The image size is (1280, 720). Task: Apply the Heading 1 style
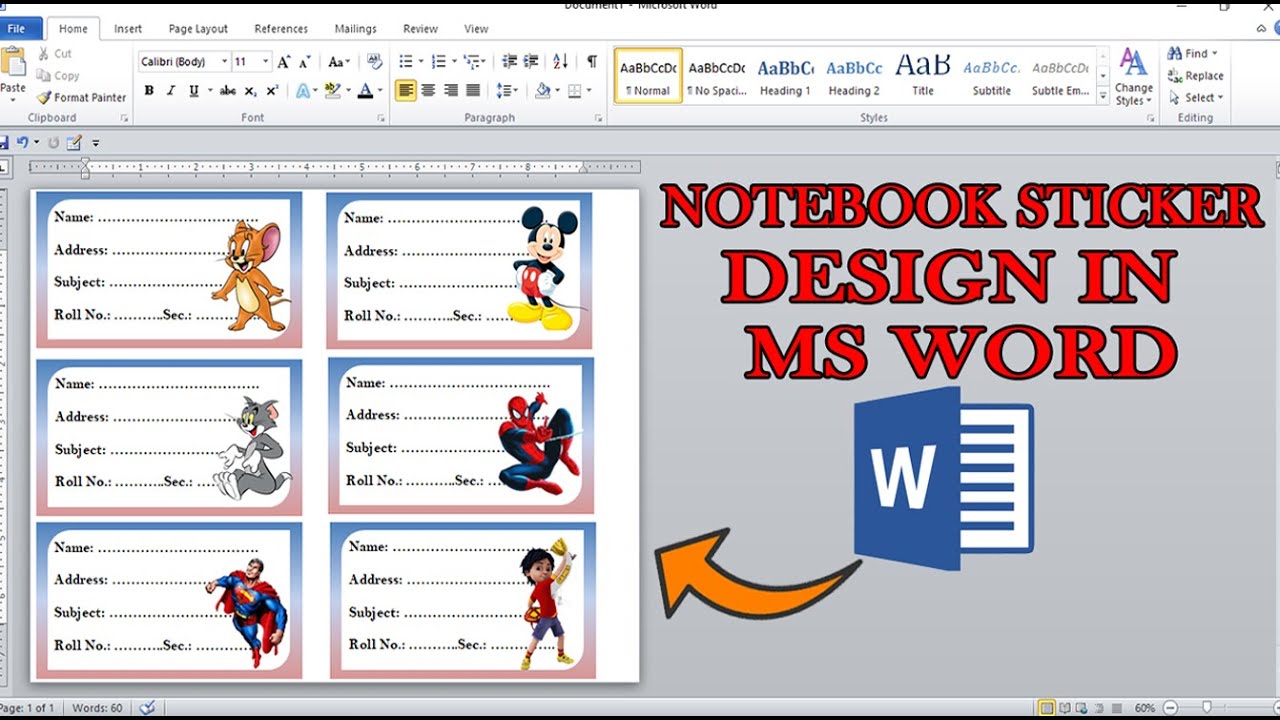pyautogui.click(x=785, y=76)
